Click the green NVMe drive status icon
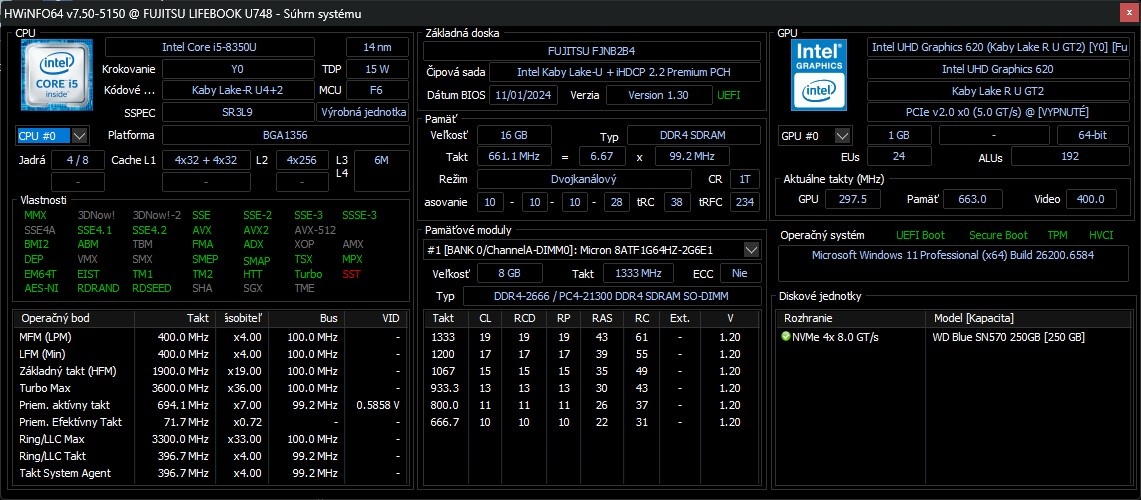 (x=786, y=337)
